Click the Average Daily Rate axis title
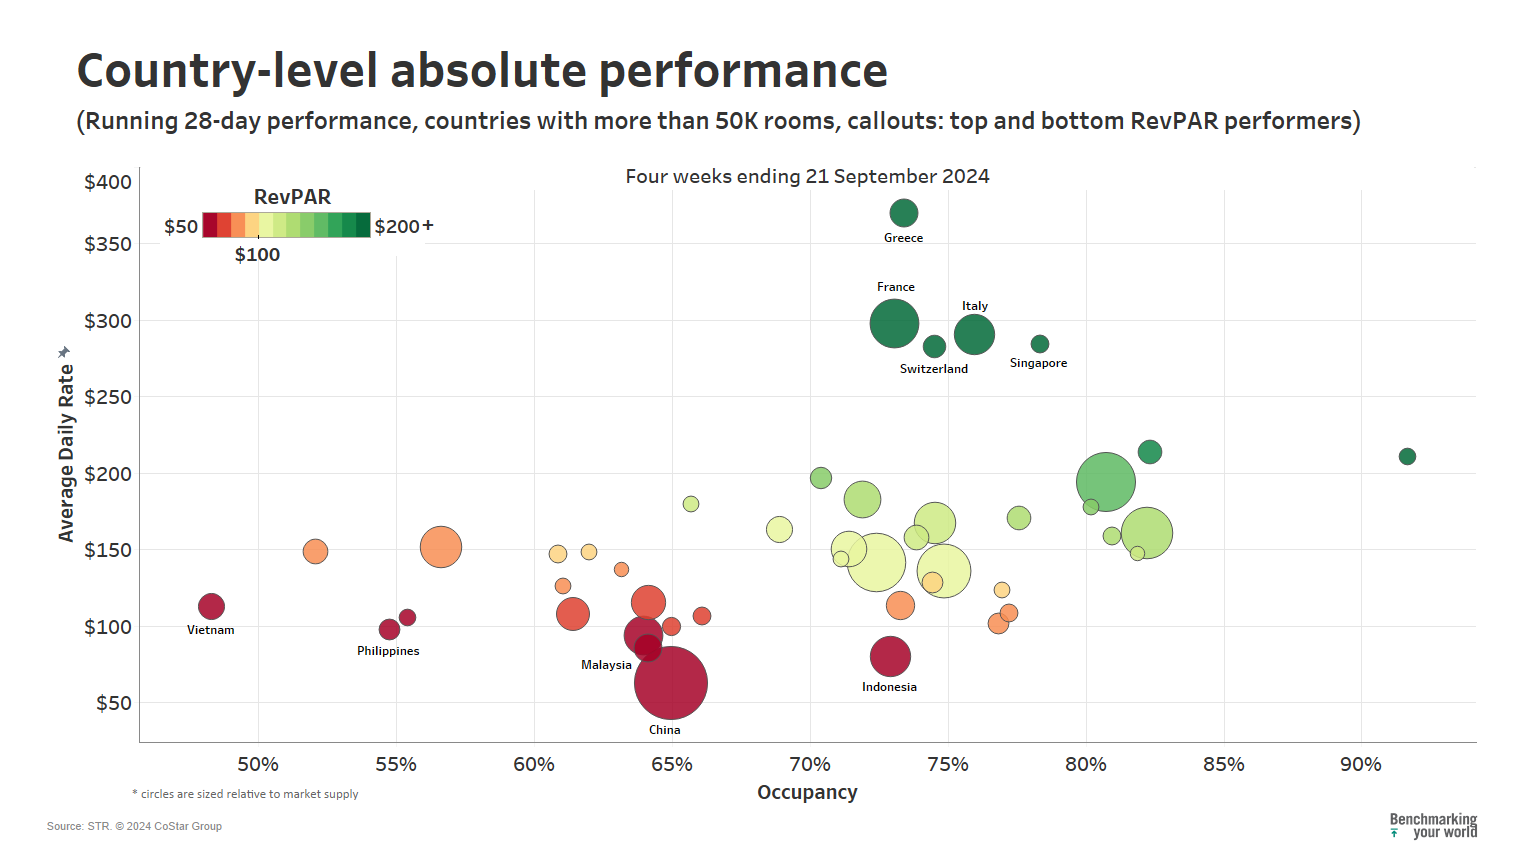This screenshot has height=855, width=1520. (x=67, y=453)
